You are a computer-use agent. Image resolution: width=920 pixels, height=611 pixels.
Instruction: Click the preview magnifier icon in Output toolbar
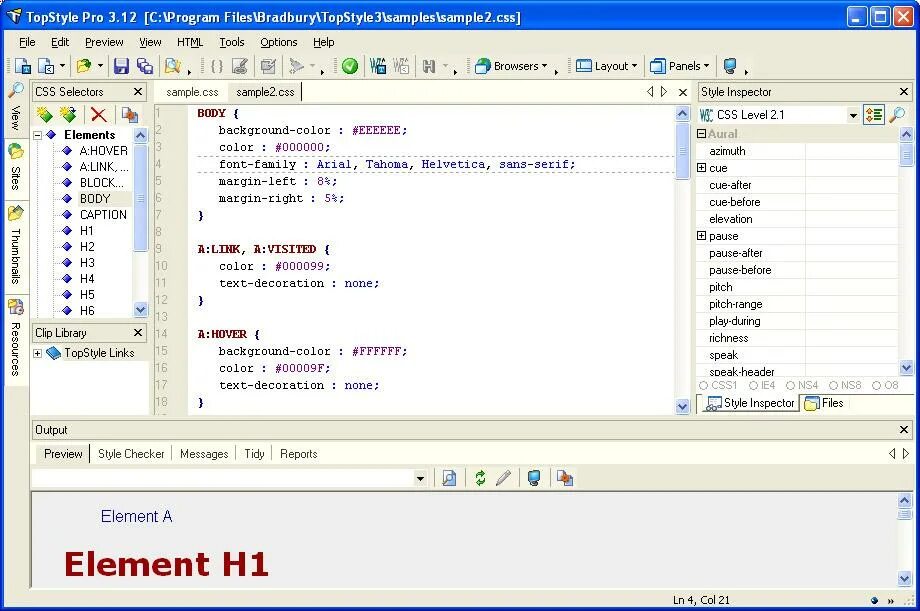(x=449, y=478)
